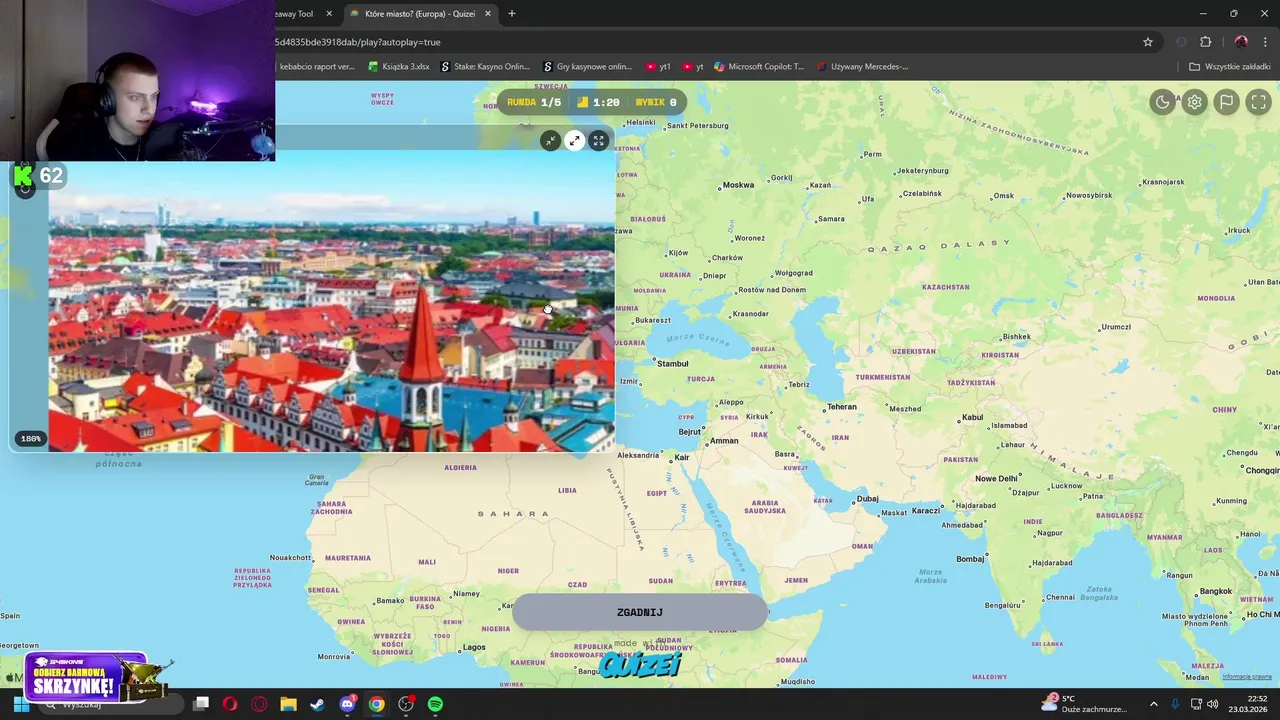Open 'Gry kasynowe onlin...' bookmark
Screen dimensions: 1280x720
tap(587, 67)
